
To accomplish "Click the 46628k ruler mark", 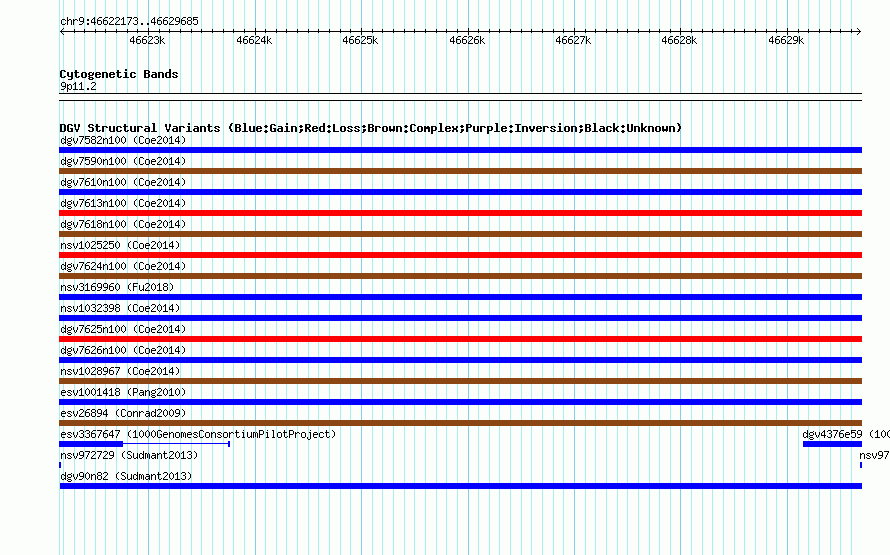I will [x=679, y=40].
